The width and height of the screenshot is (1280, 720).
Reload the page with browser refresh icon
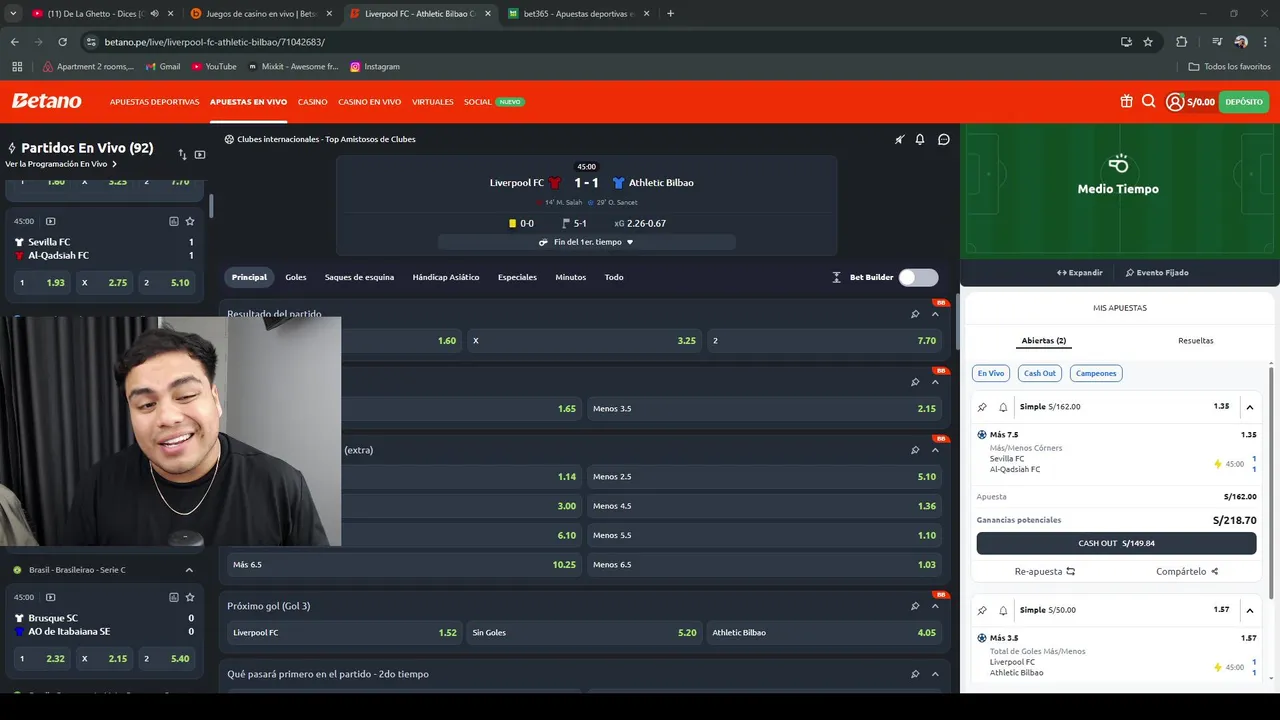click(x=62, y=42)
